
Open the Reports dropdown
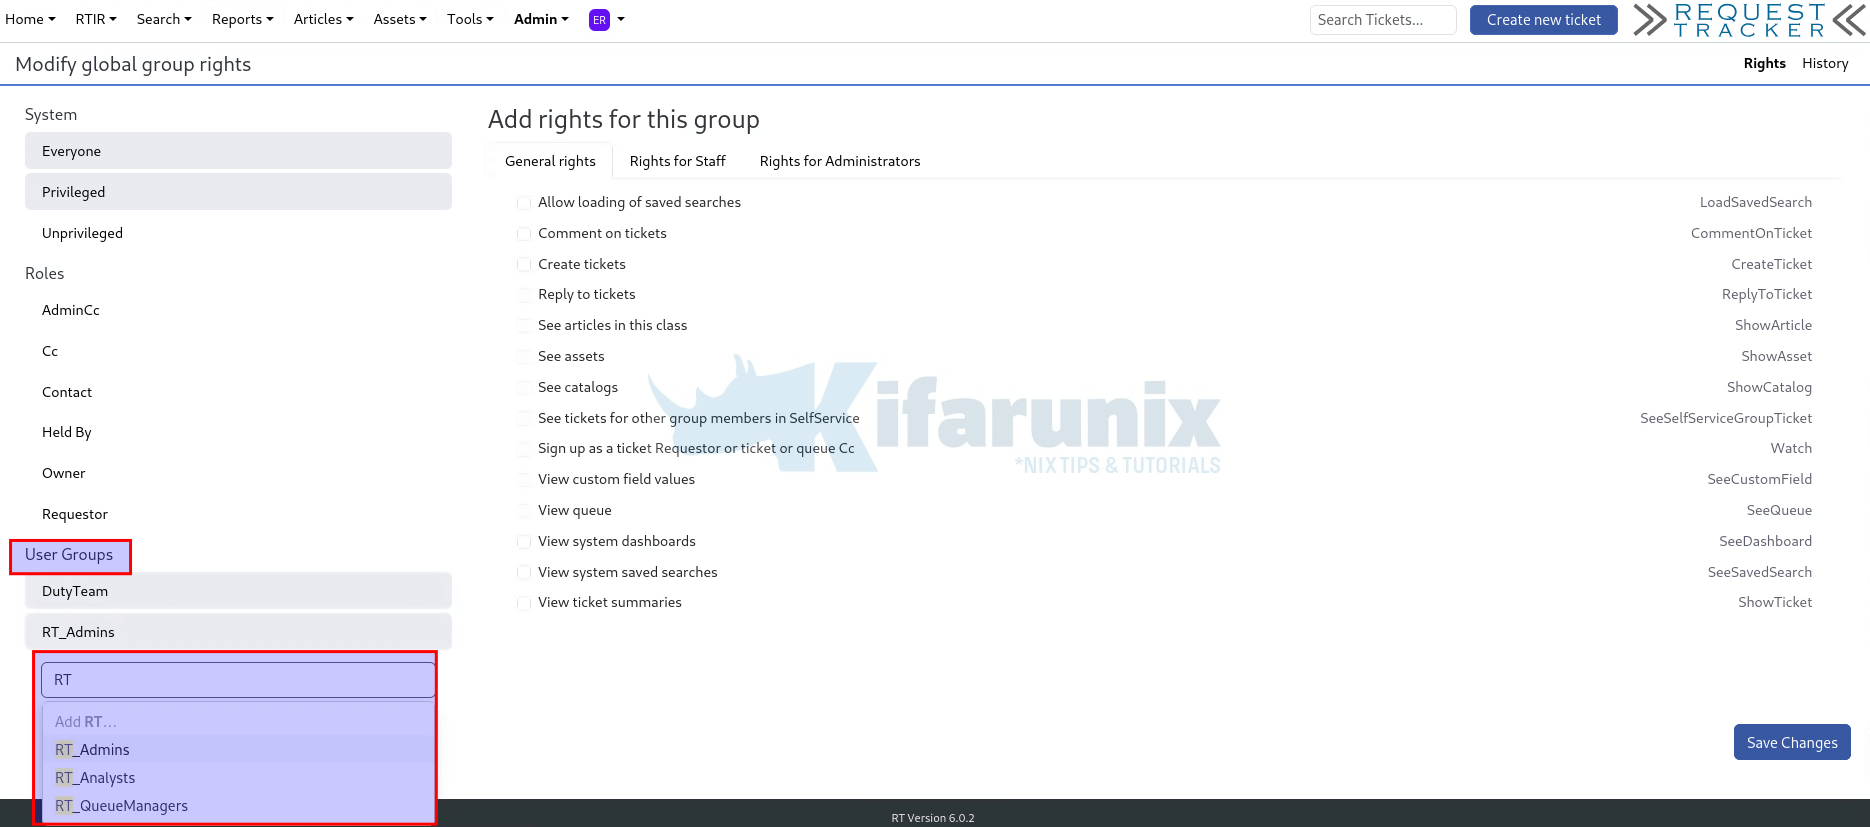pos(242,20)
